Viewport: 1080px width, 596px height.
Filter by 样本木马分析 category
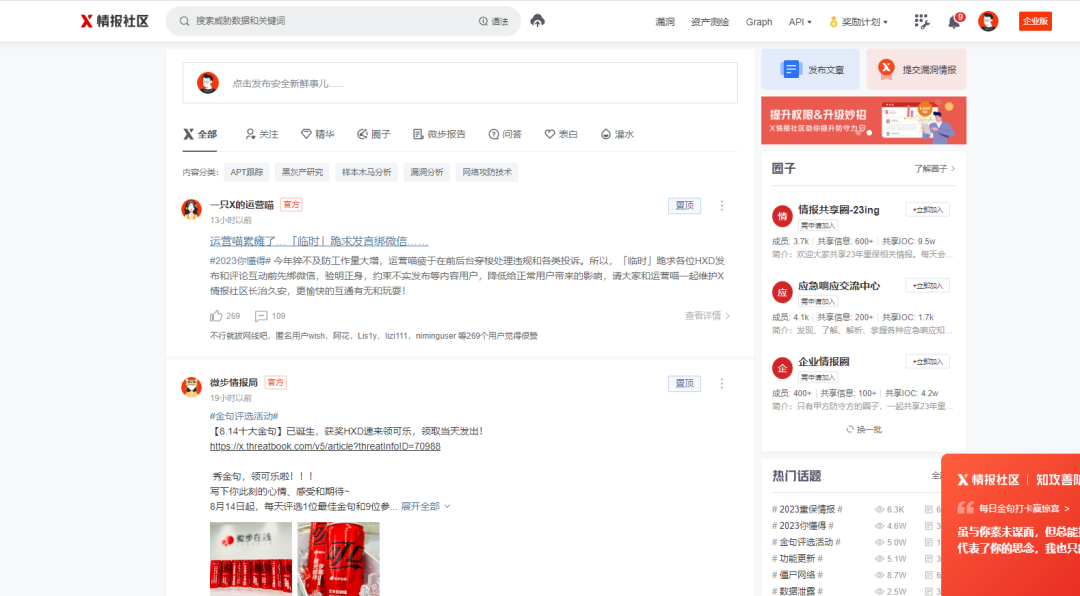pyautogui.click(x=366, y=172)
